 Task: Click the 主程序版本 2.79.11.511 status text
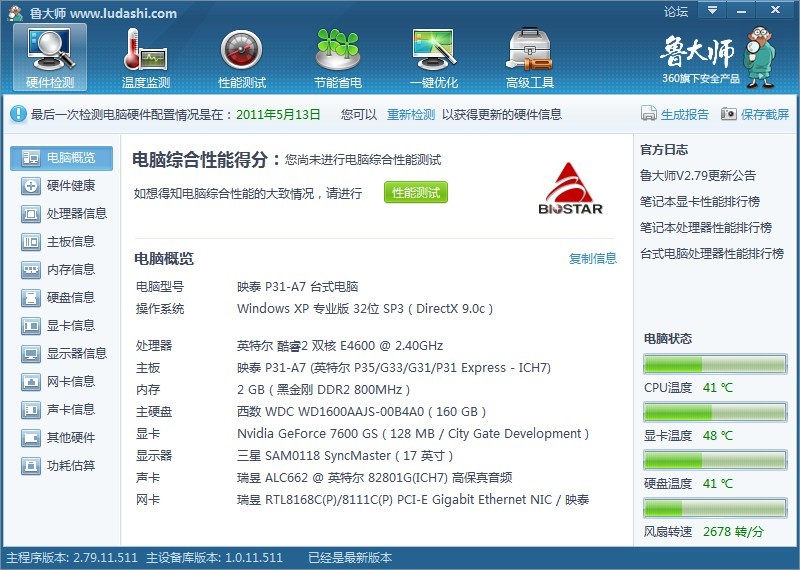click(72, 558)
